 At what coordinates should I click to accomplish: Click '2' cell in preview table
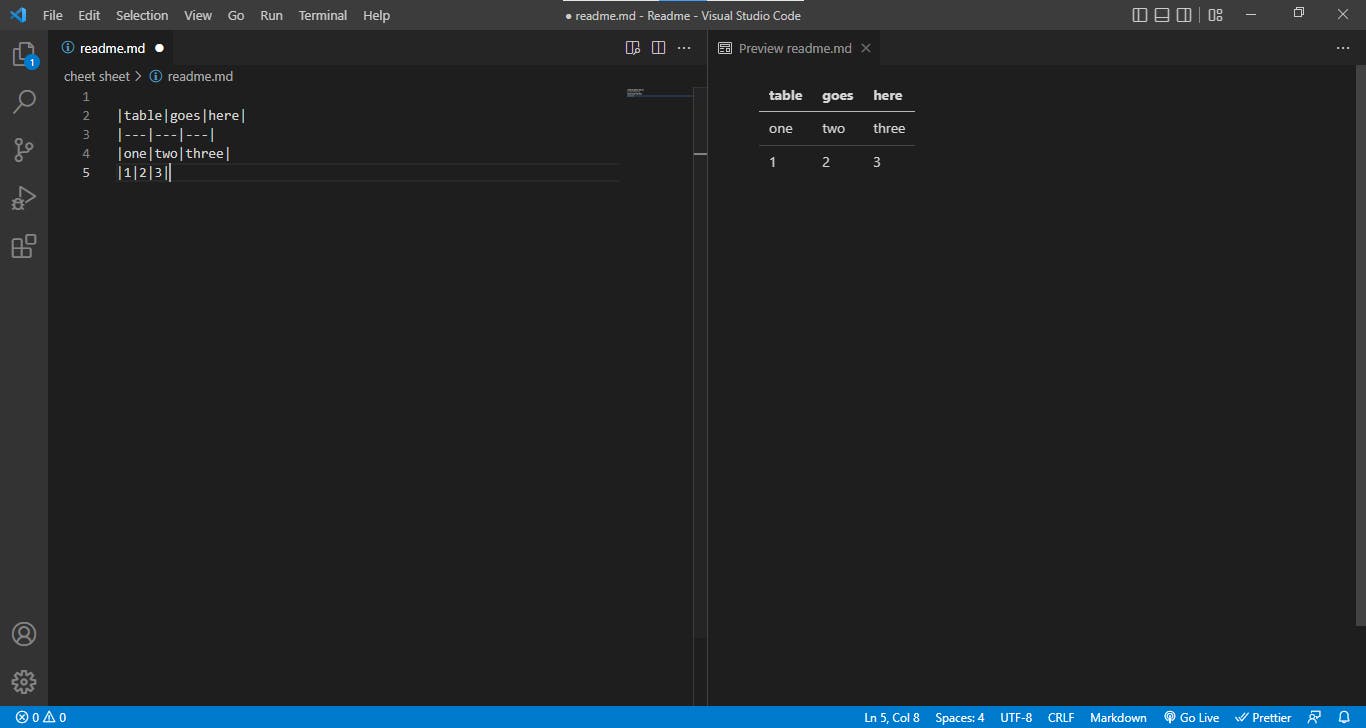[x=826, y=162]
